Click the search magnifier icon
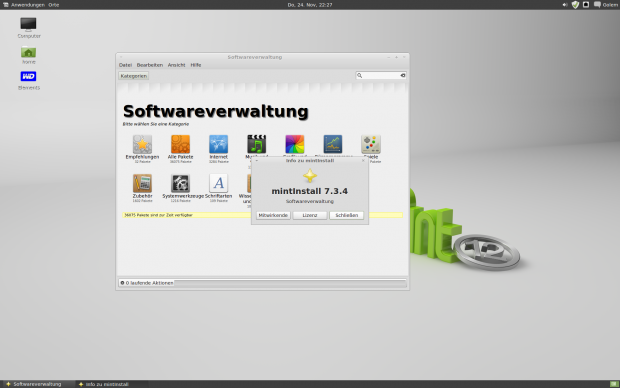620x388 pixels. pos(359,76)
